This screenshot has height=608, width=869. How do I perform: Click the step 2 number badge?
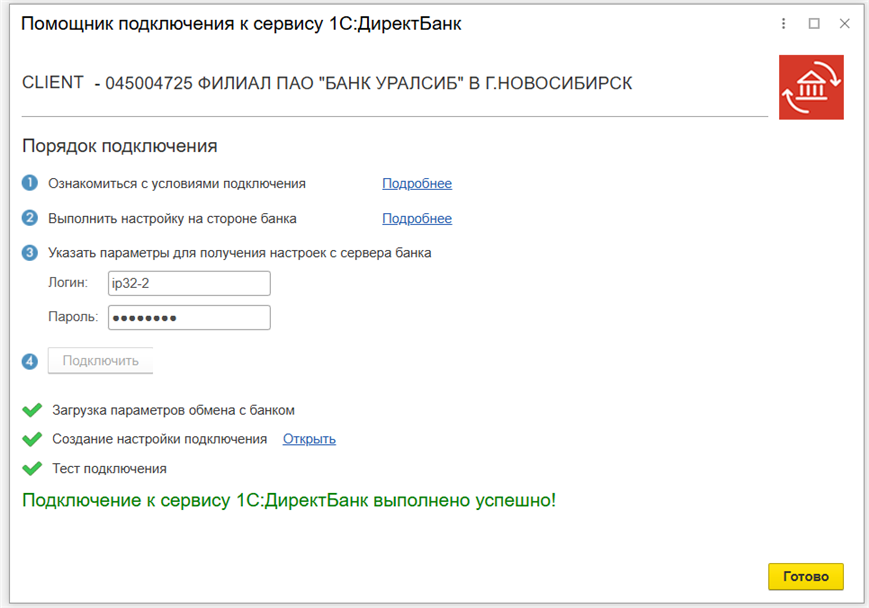coord(30,218)
